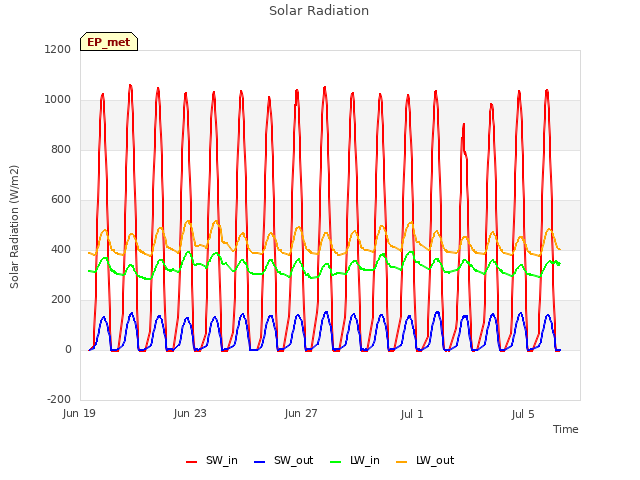The width and height of the screenshot is (640, 480).
Task: Click the Jun 27 x-axis label
Action: [301, 413]
